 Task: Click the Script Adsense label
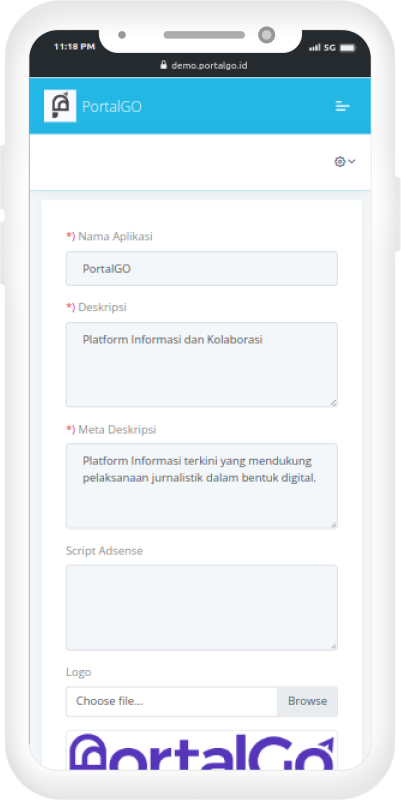pyautogui.click(x=105, y=551)
